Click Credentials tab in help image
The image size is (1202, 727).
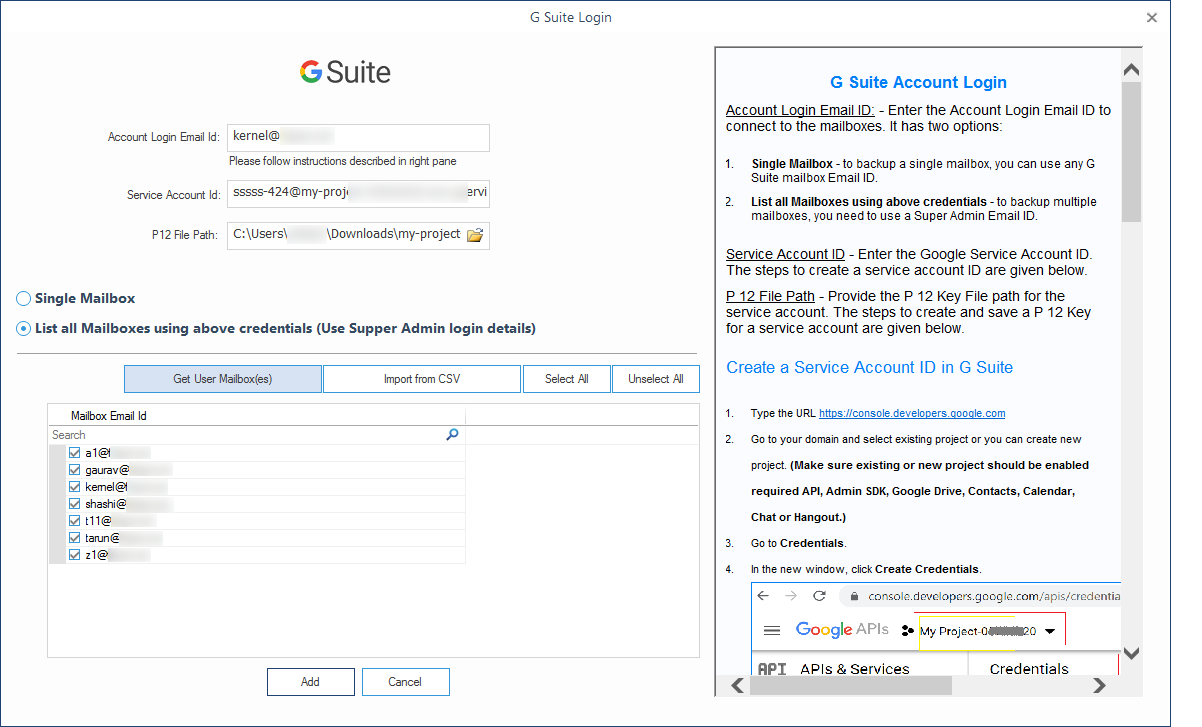click(1029, 670)
